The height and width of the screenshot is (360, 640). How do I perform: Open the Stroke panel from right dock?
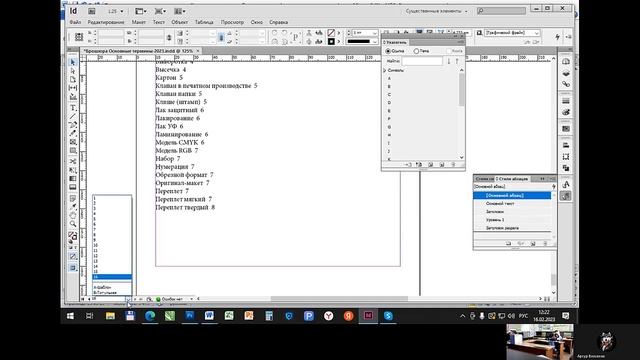[566, 101]
